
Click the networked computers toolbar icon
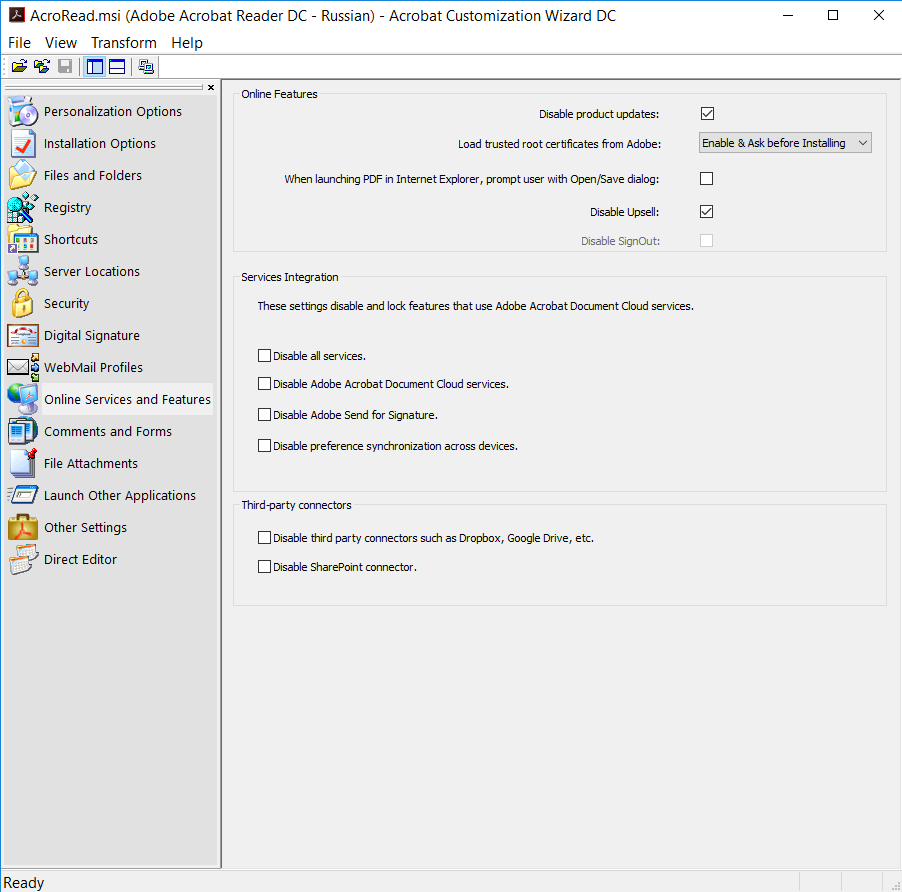click(x=146, y=67)
